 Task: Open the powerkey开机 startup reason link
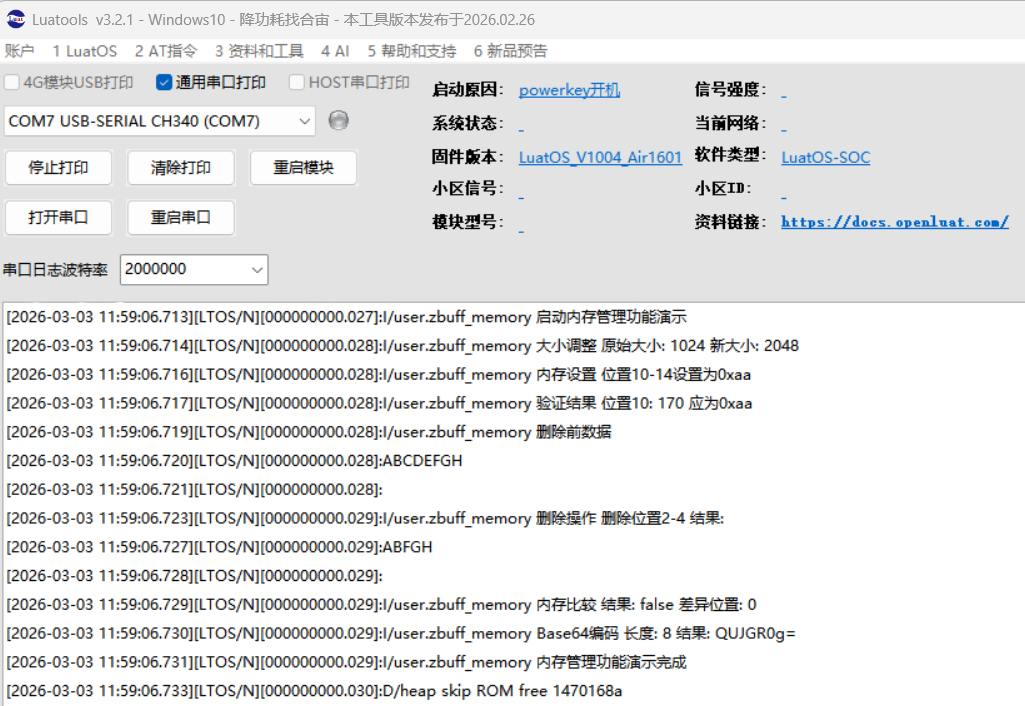[x=569, y=90]
